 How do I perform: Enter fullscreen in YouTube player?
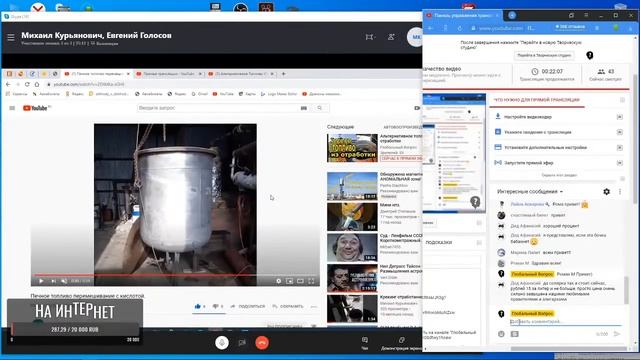coord(311,281)
